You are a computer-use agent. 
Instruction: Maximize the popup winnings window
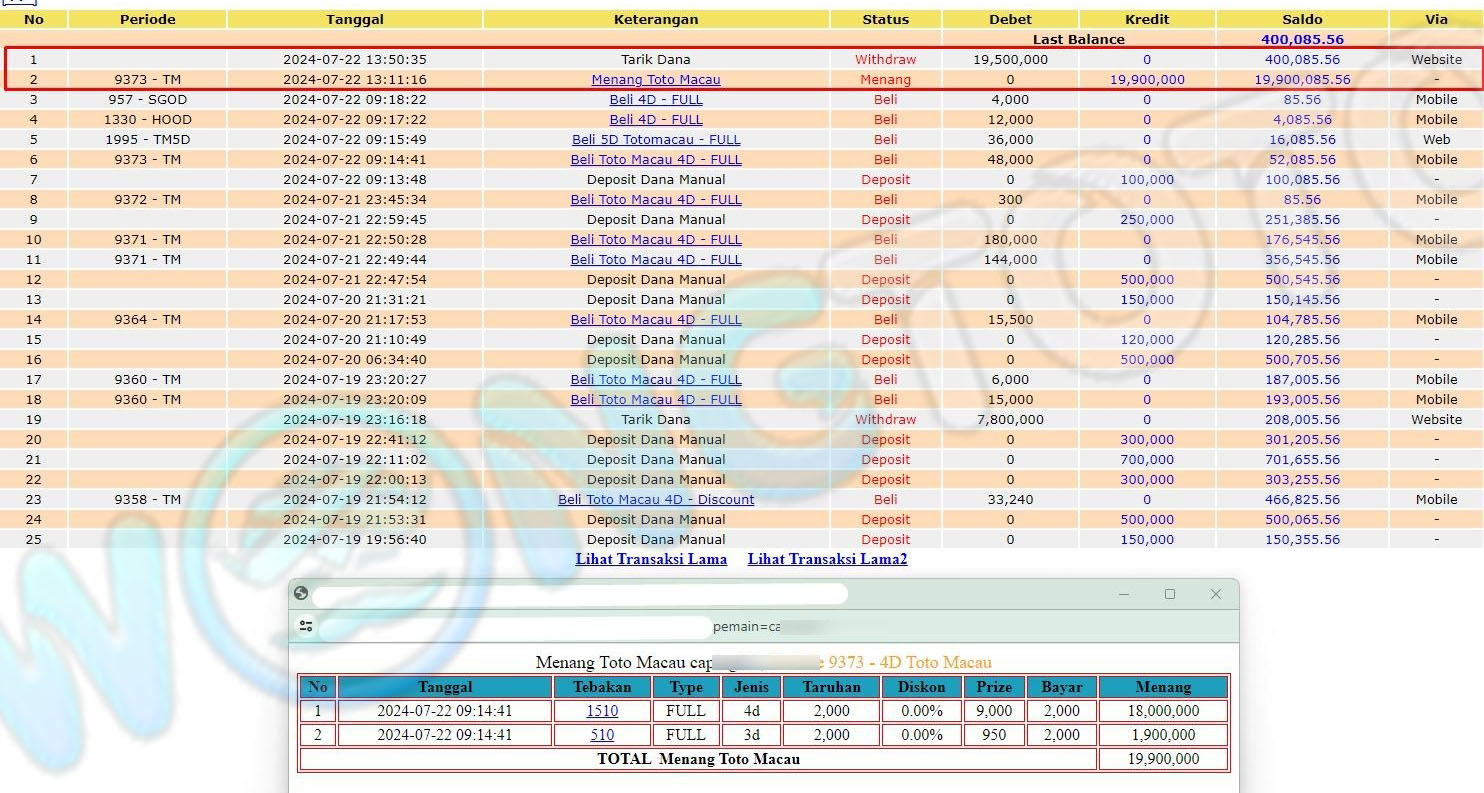click(1170, 594)
